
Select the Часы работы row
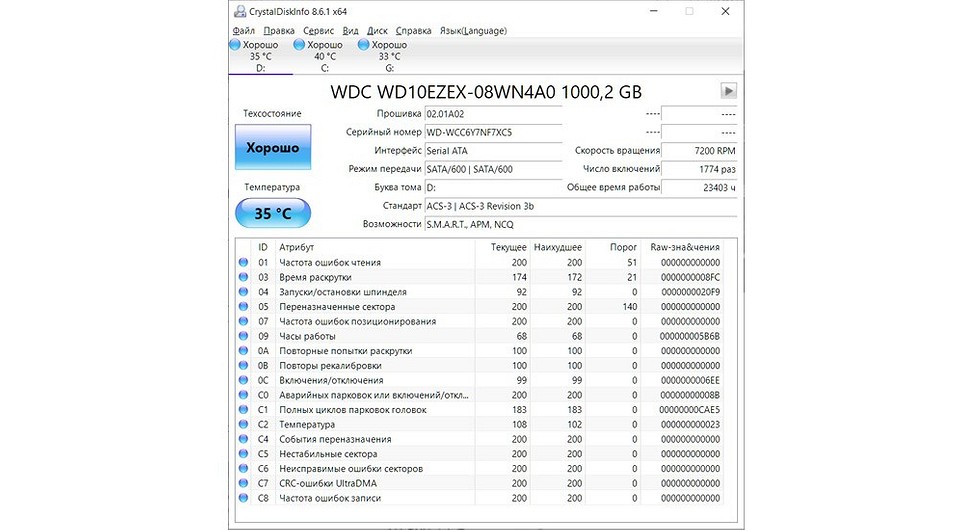point(479,335)
